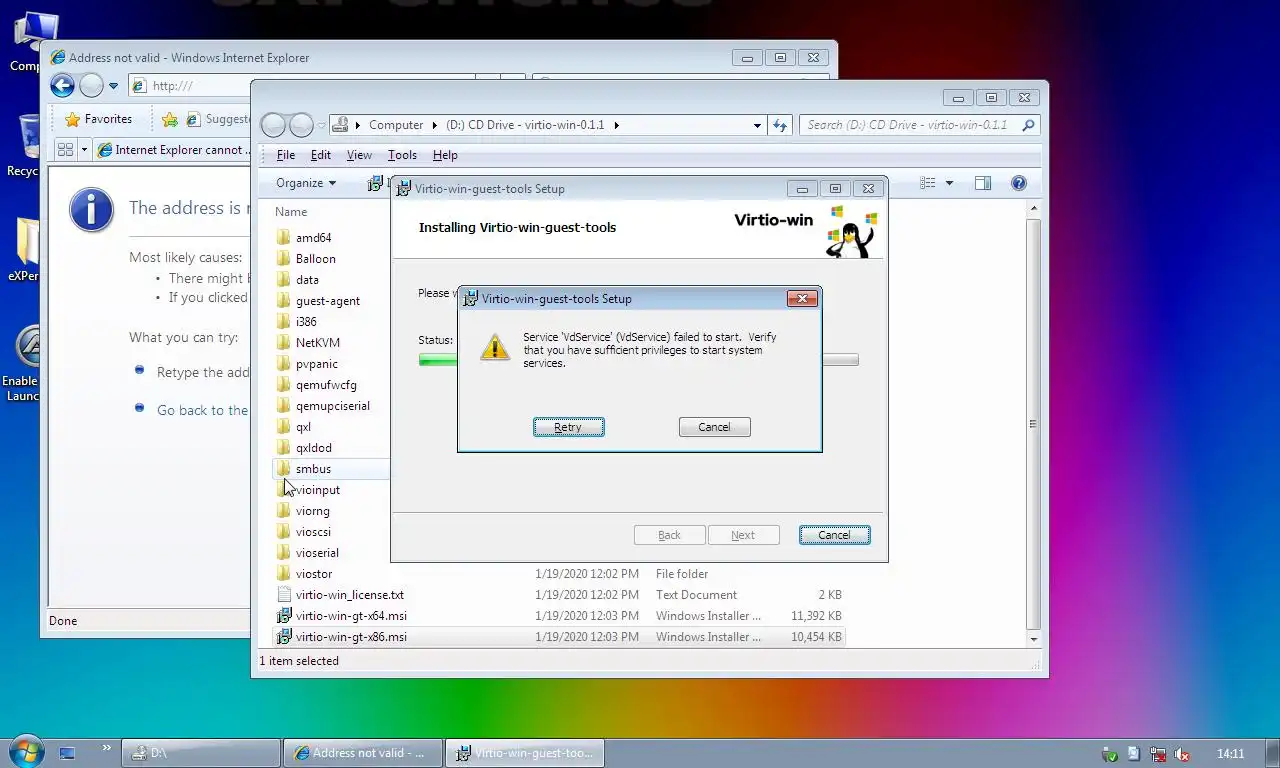The height and width of the screenshot is (768, 1280).
Task: Click the installation progress bar
Action: click(638, 360)
